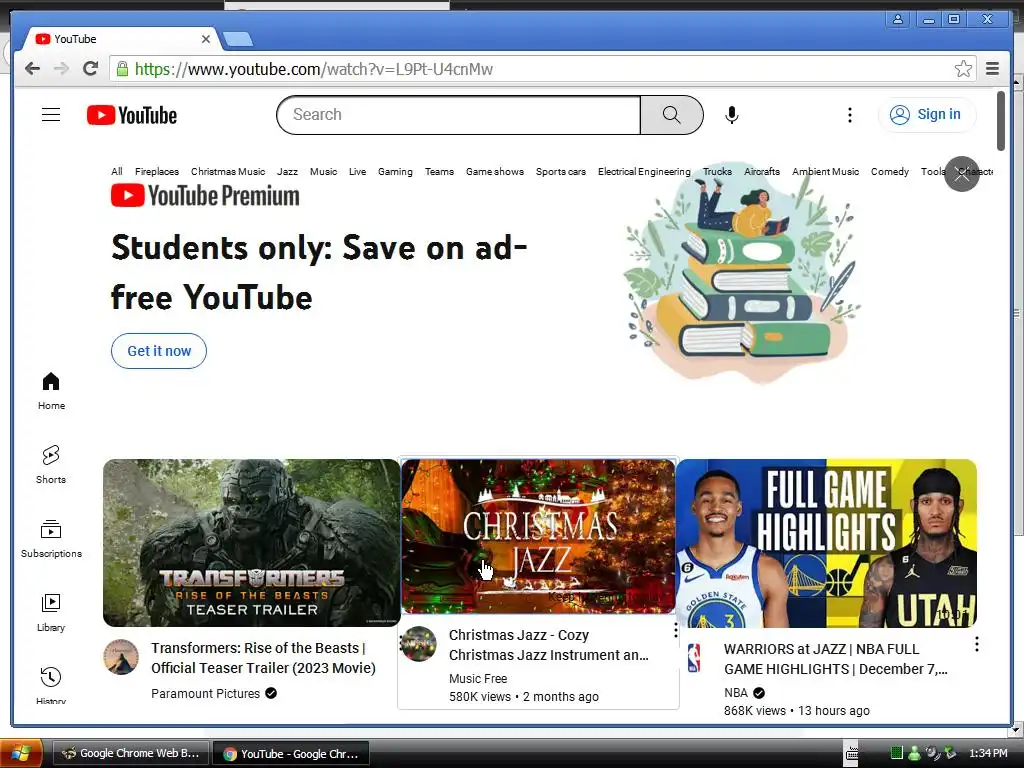Select the Fireplaces filter chip
Viewport: 1024px width, 768px height.
point(157,172)
